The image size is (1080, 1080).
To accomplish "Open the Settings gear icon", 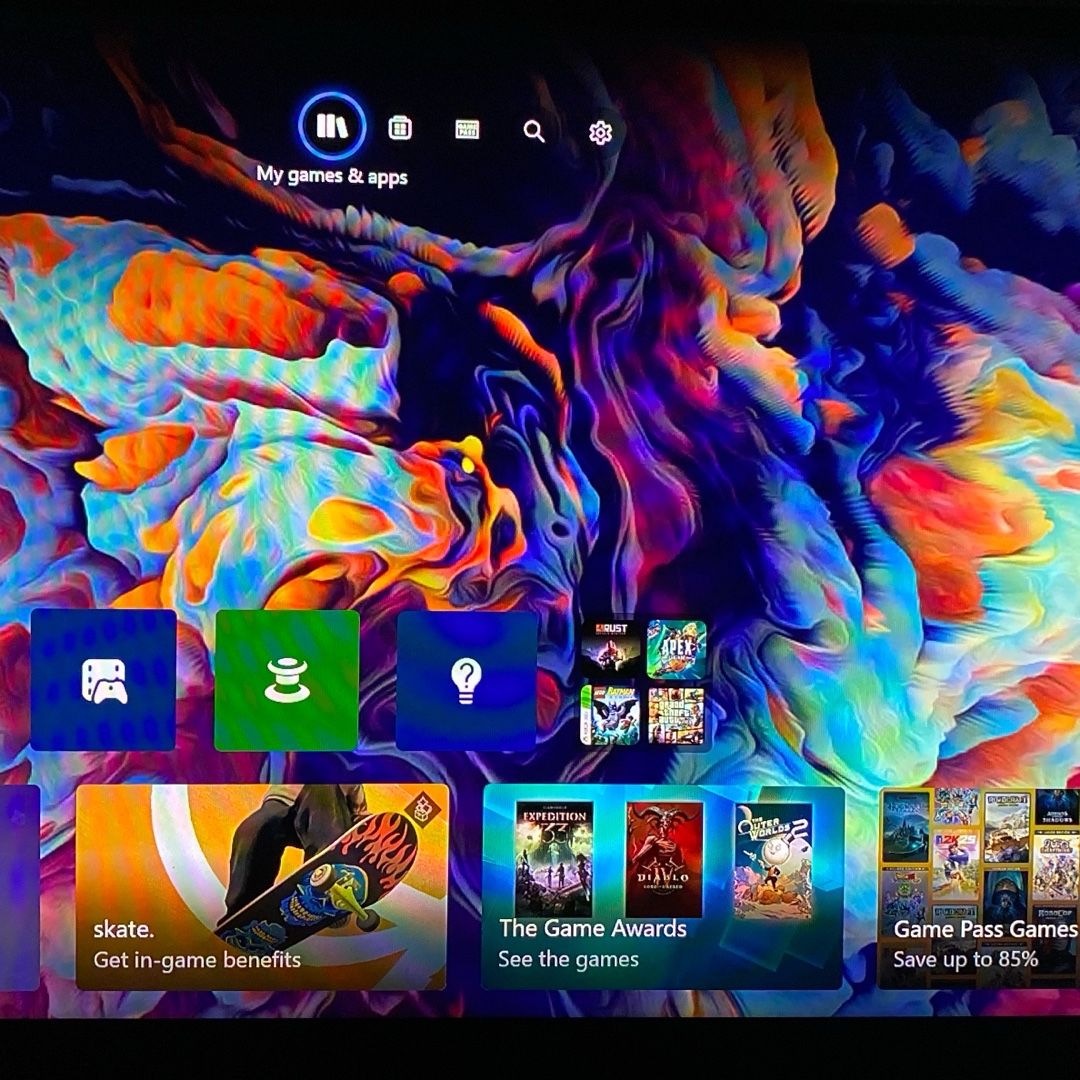I will pos(601,132).
